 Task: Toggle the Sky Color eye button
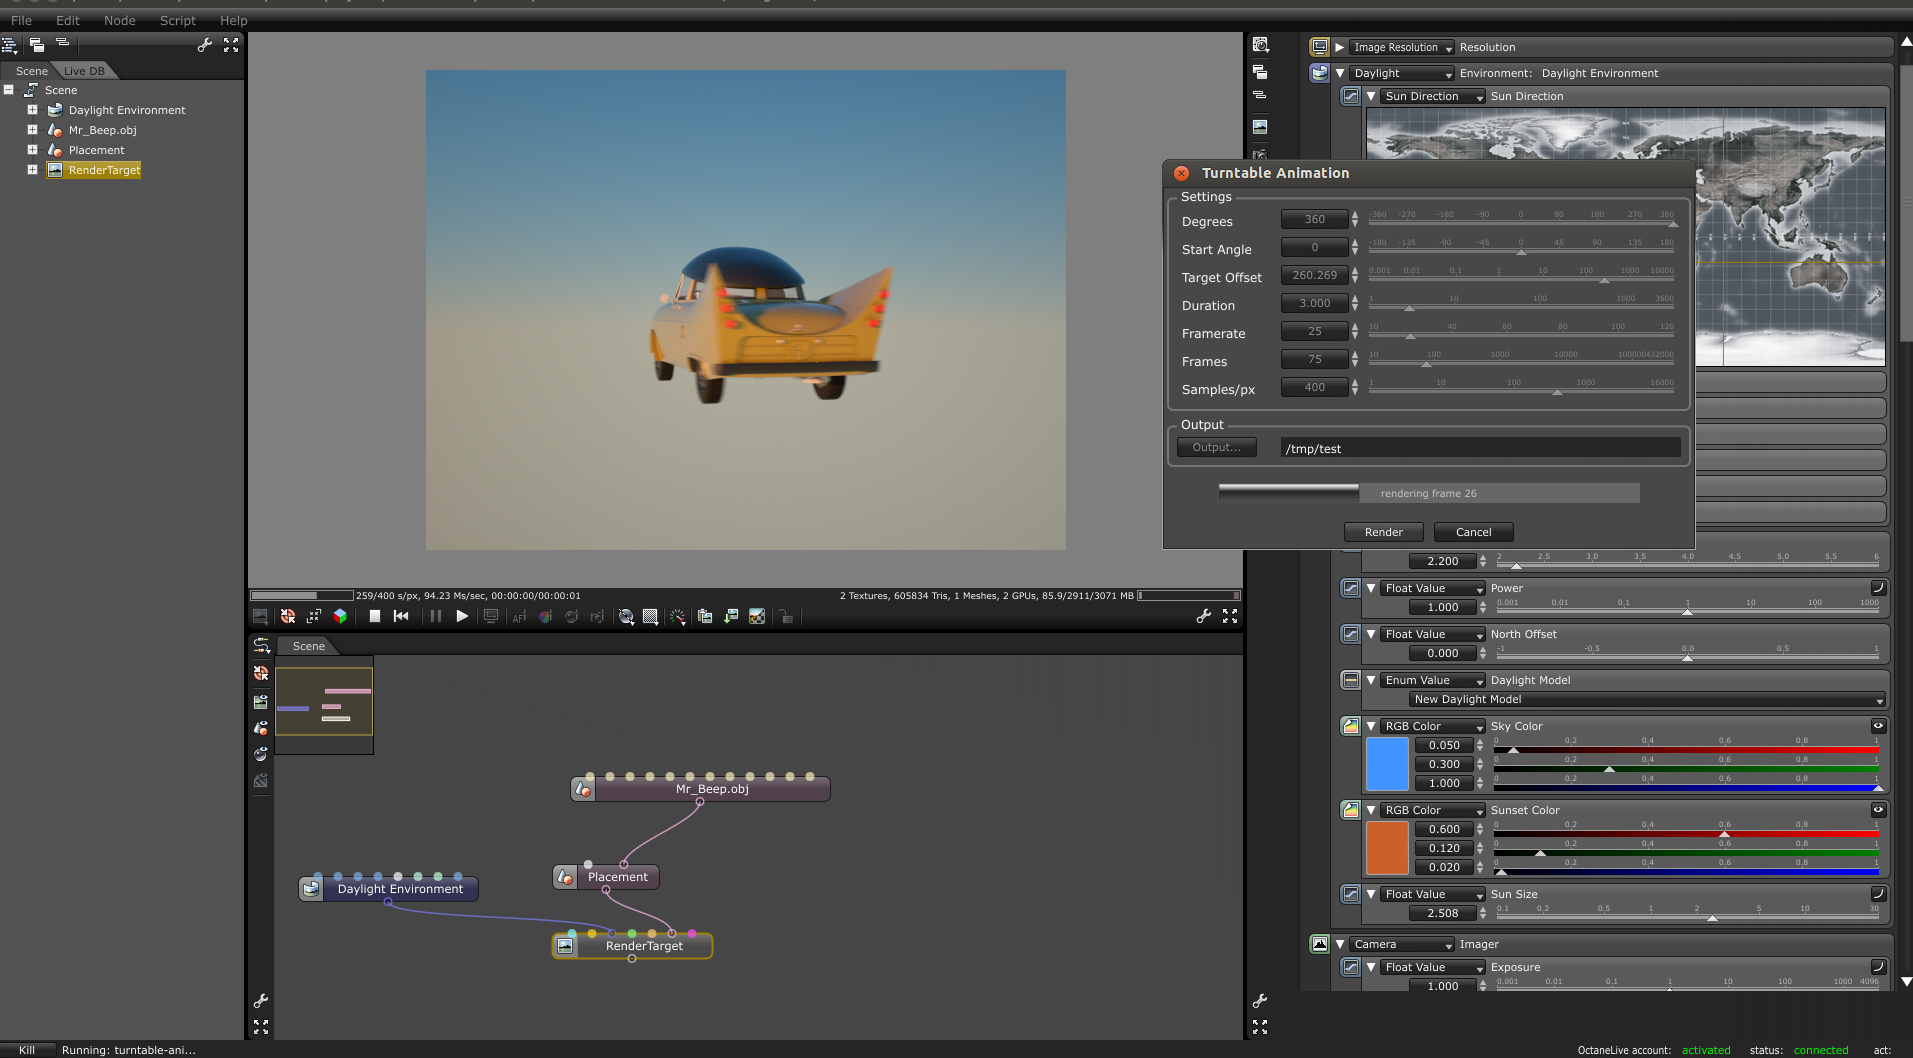[x=1878, y=726]
